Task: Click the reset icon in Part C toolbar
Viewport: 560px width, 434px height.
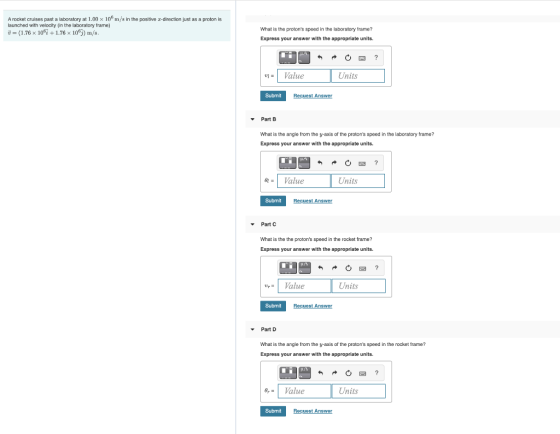Action: [x=348, y=268]
